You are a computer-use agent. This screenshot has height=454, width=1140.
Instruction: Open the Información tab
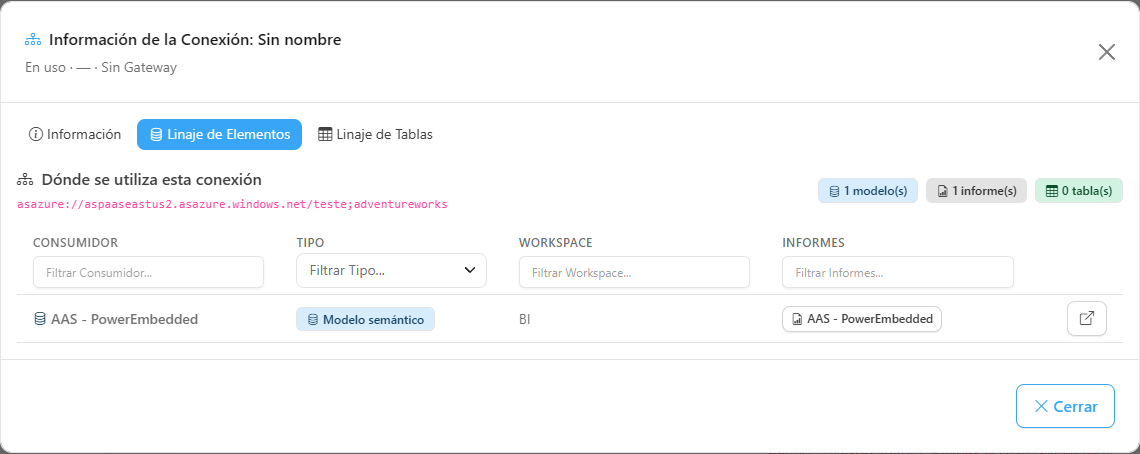75,135
